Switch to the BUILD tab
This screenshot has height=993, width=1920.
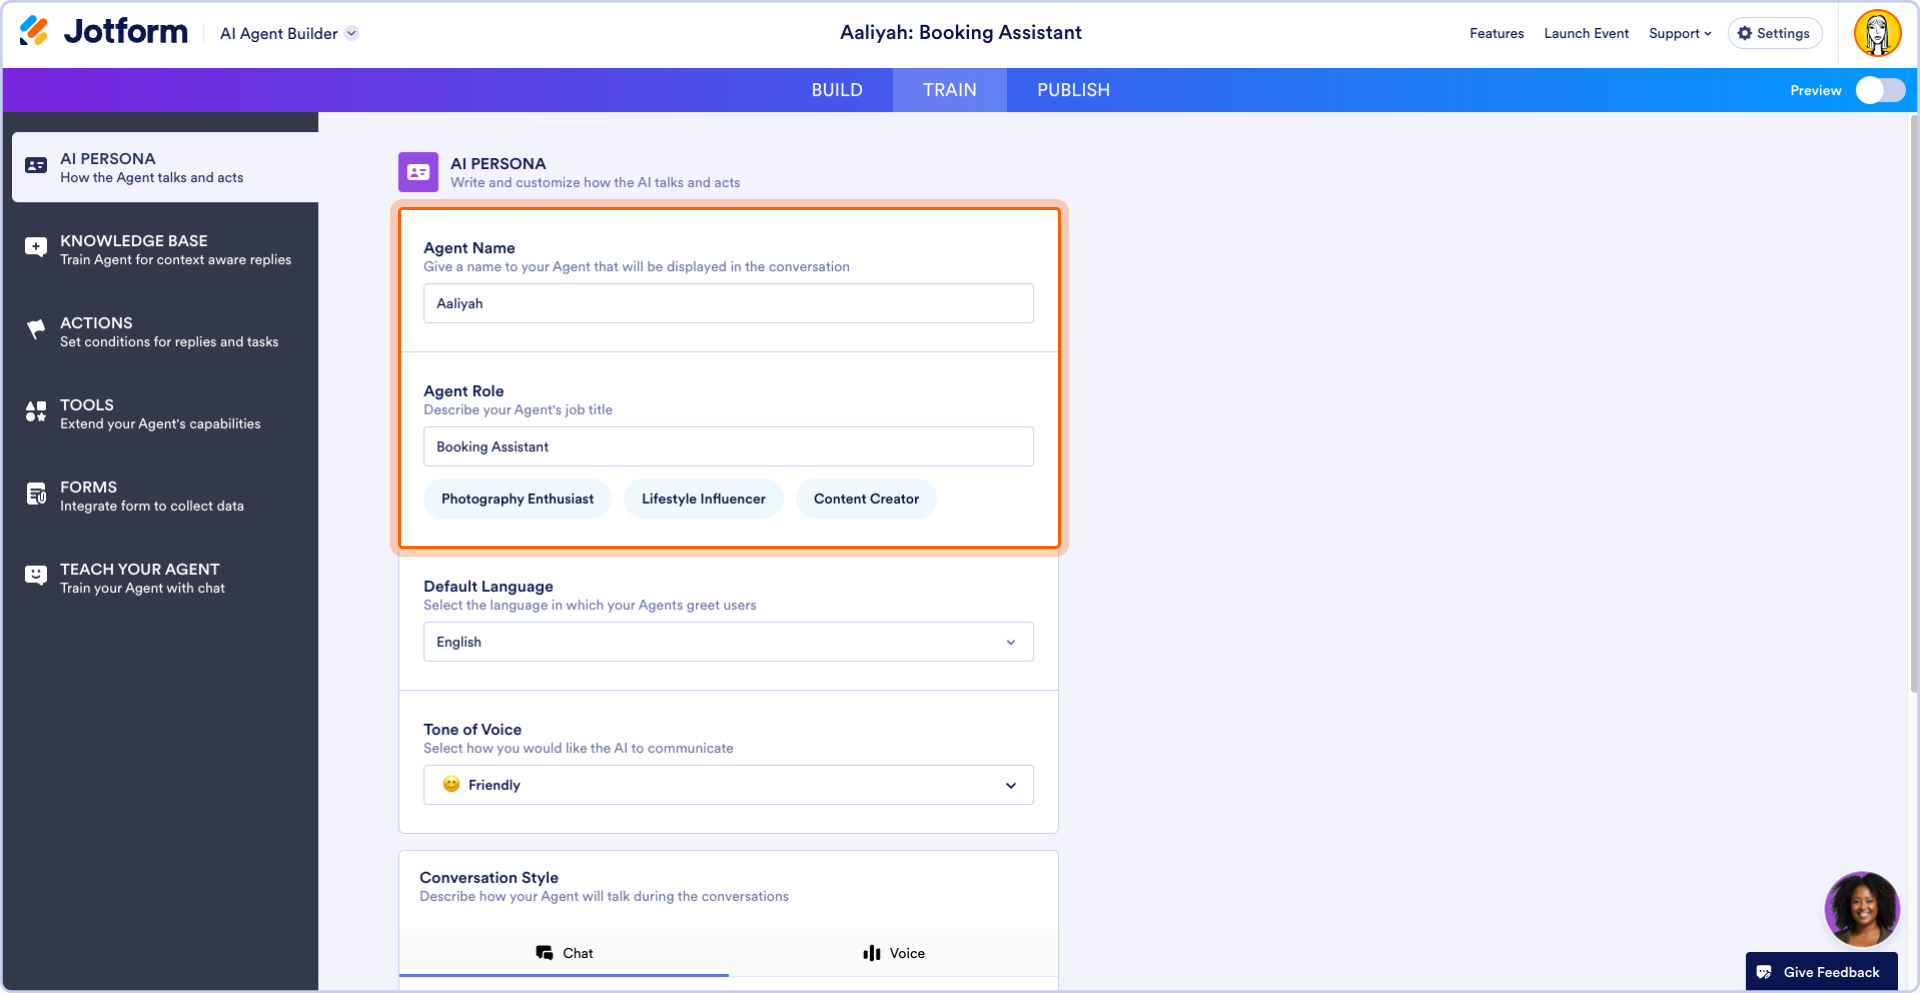coord(837,90)
